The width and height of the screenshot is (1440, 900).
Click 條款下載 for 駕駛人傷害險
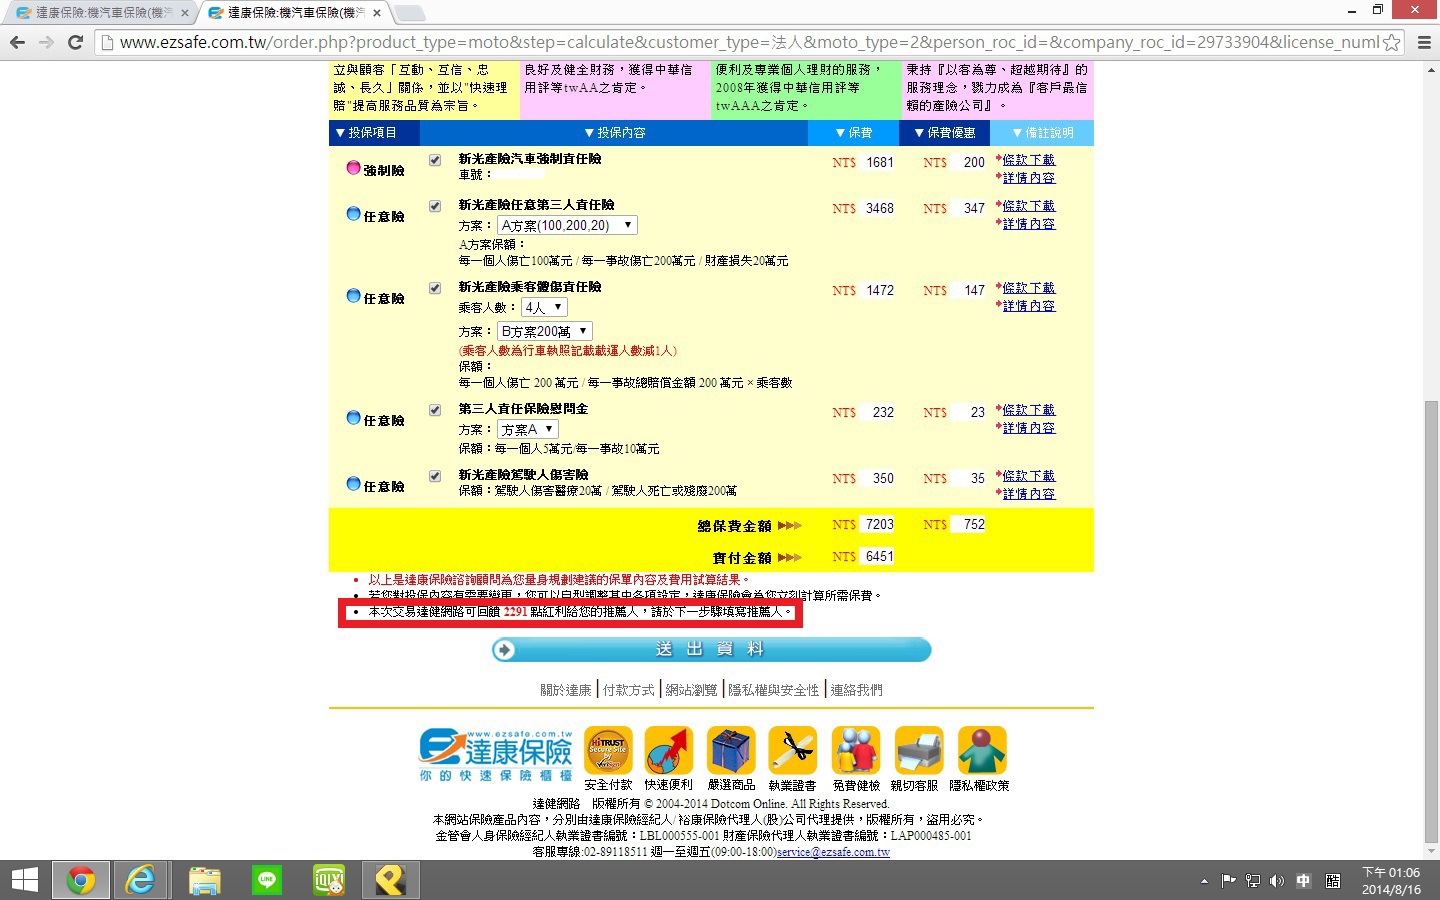pos(1029,476)
